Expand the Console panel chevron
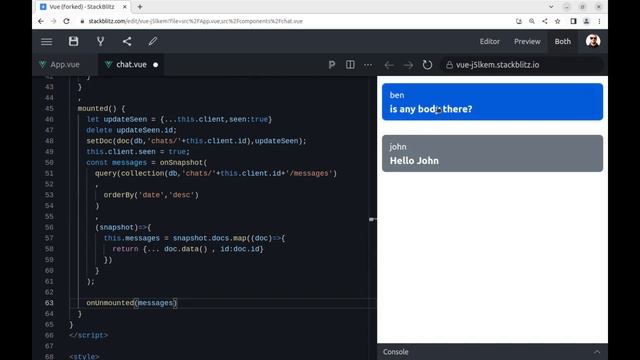 point(597,352)
